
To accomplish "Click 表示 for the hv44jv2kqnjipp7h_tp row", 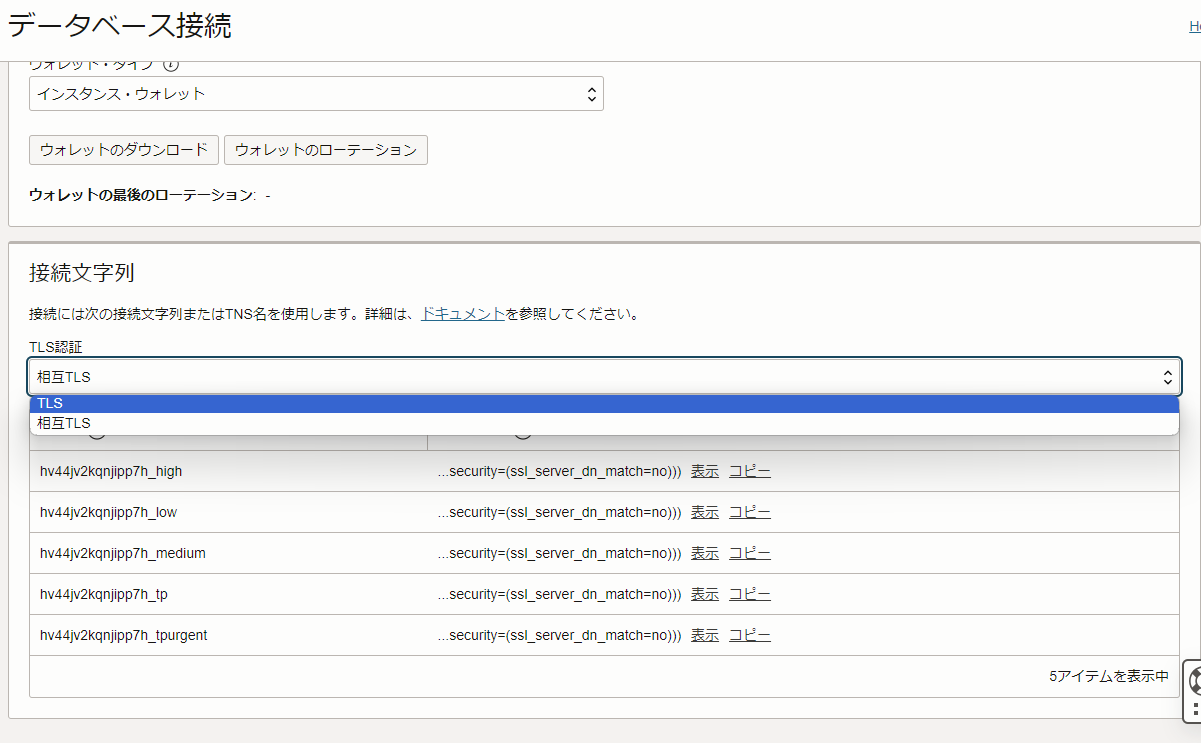I will coord(705,594).
